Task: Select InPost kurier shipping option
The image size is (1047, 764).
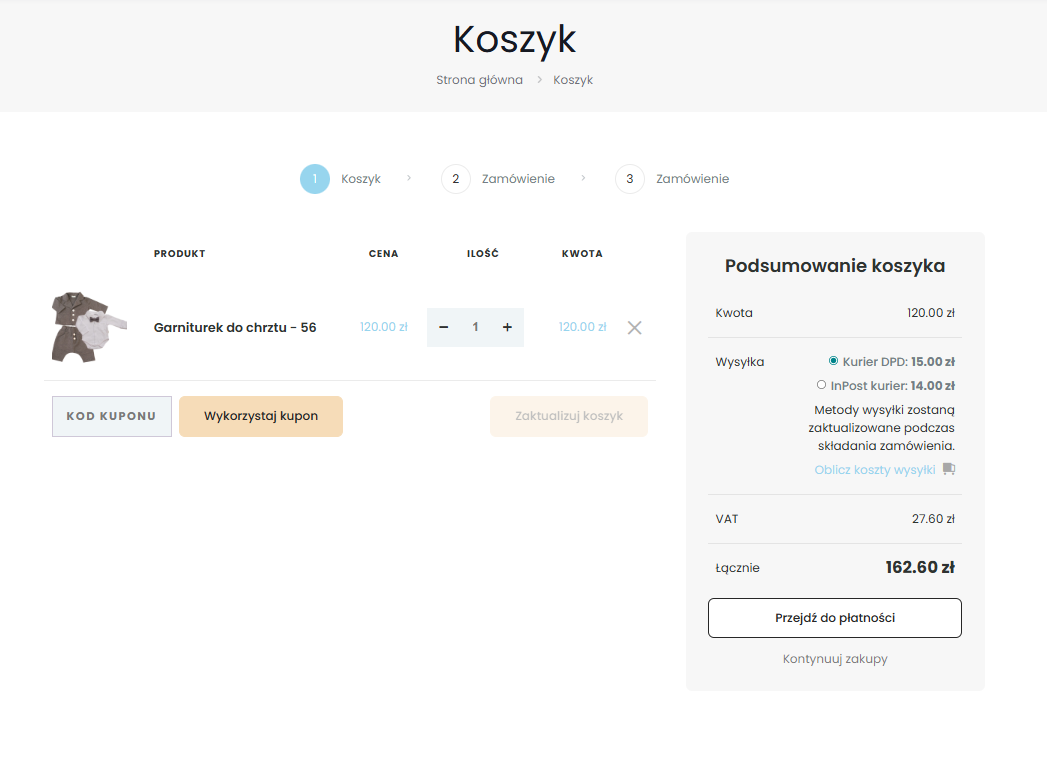Action: click(822, 385)
